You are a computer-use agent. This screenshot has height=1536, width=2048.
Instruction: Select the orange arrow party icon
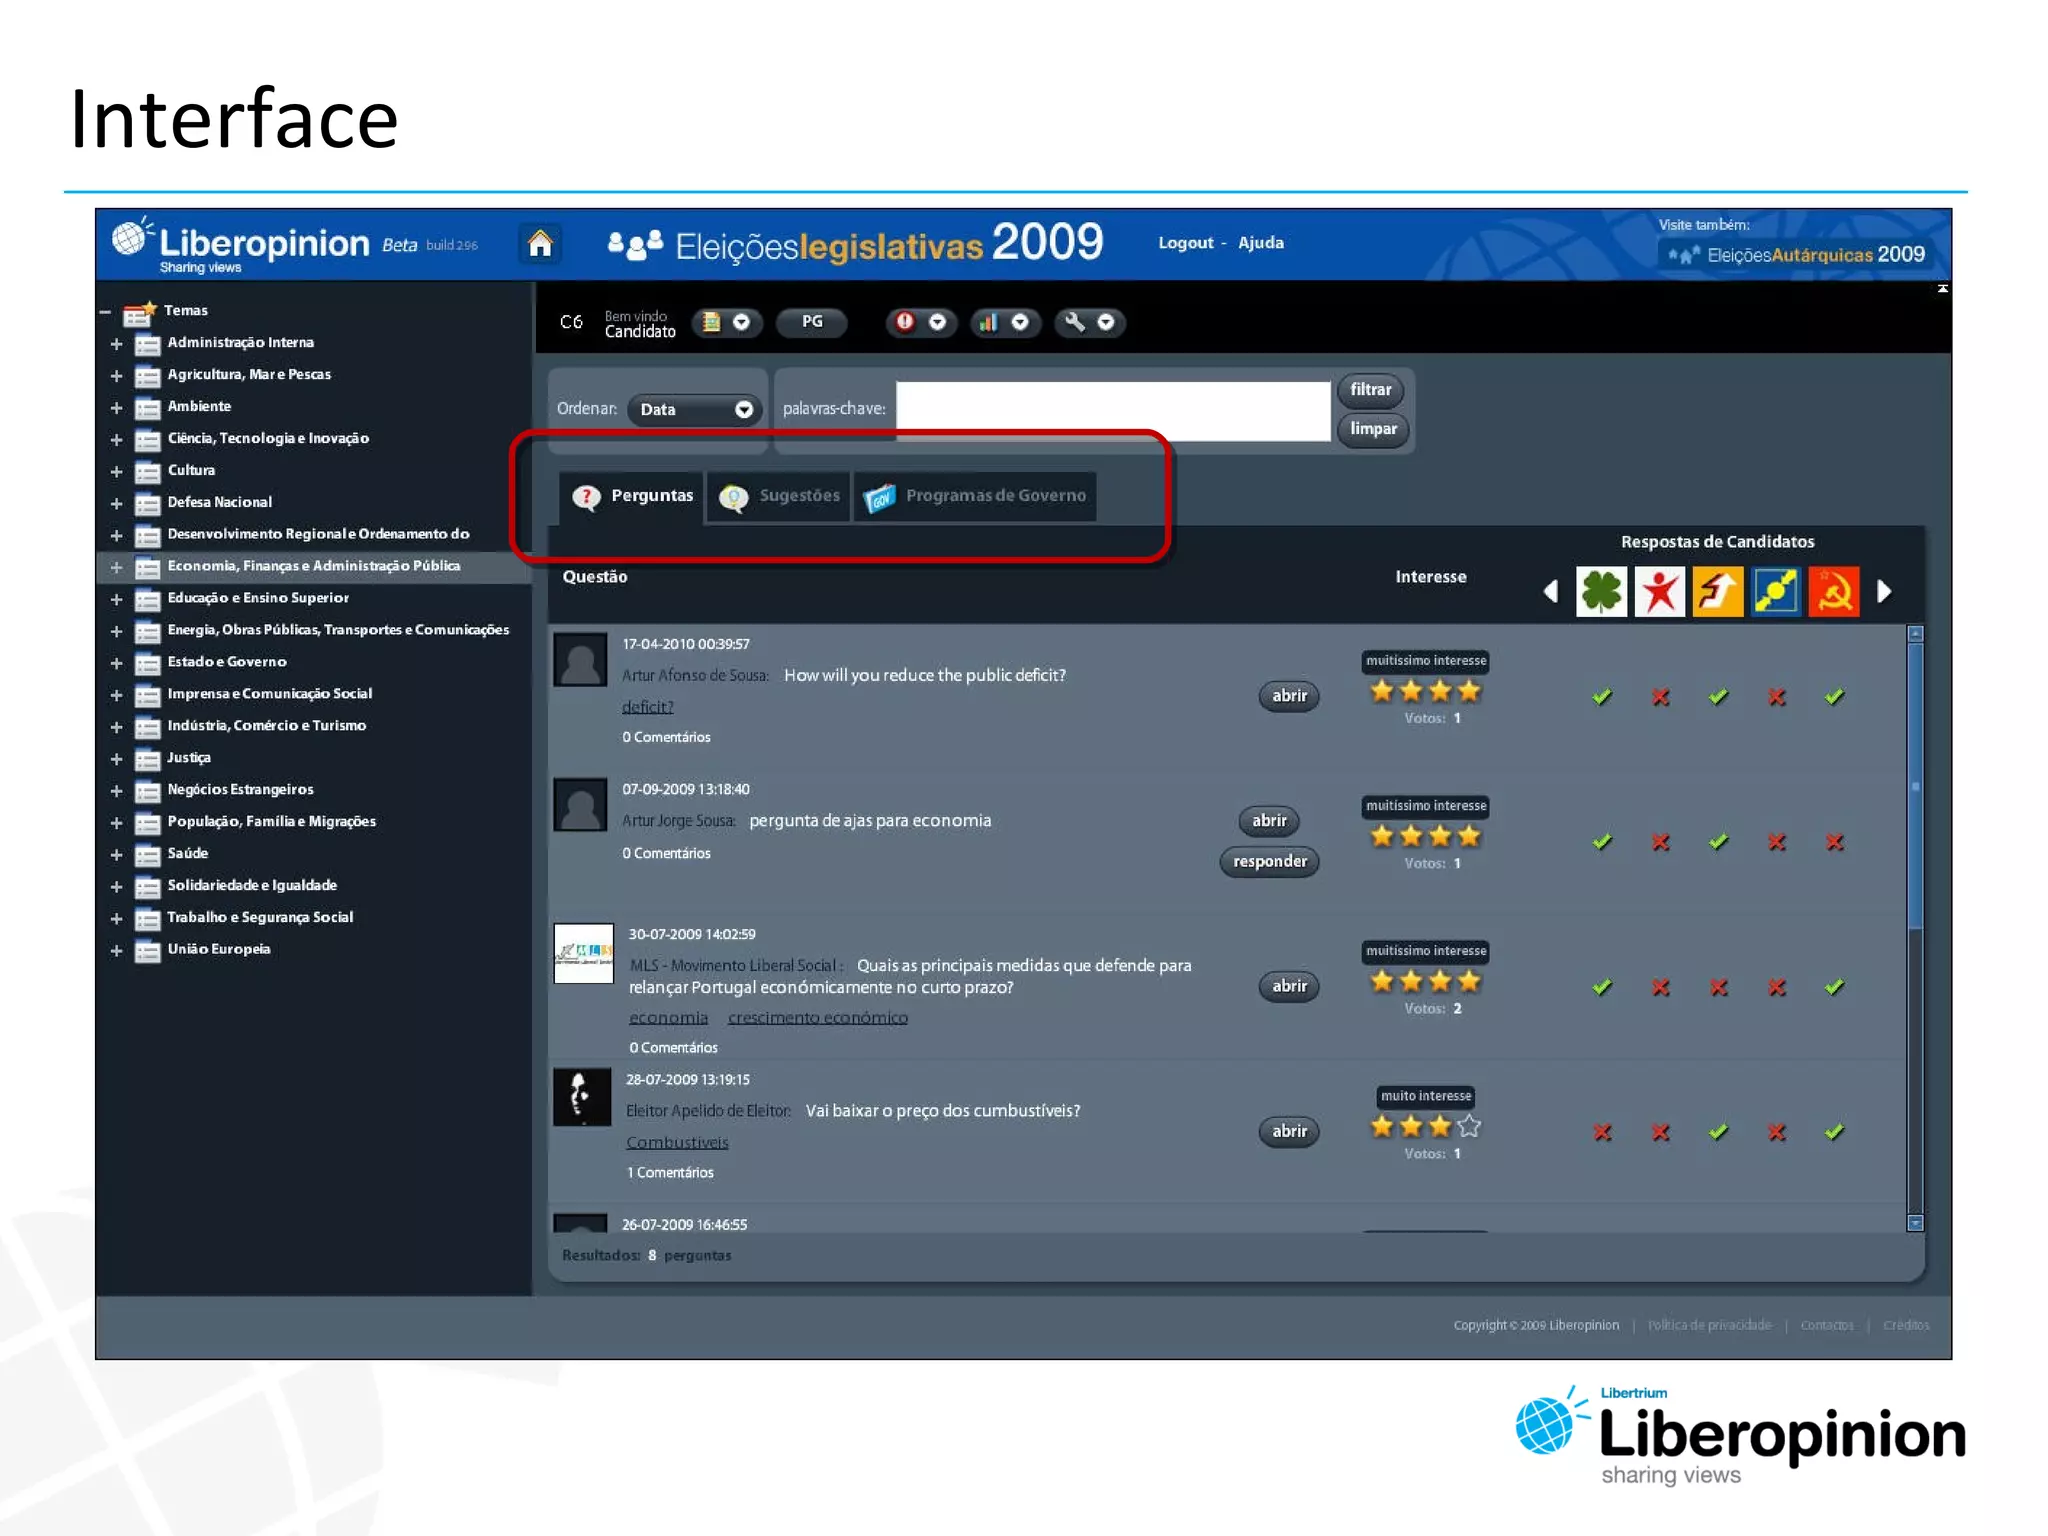(x=1718, y=592)
